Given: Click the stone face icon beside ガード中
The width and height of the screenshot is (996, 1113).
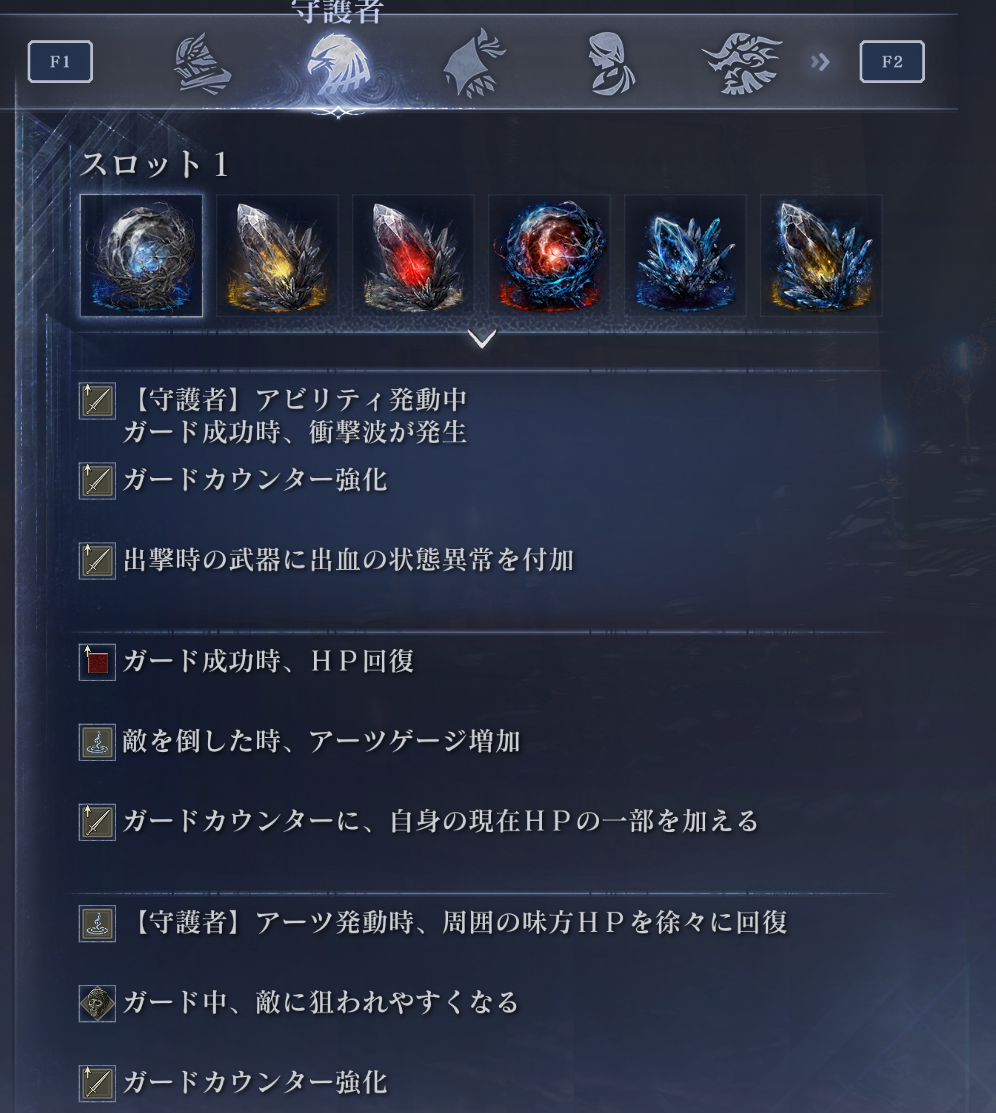Looking at the screenshot, I should [x=97, y=1004].
